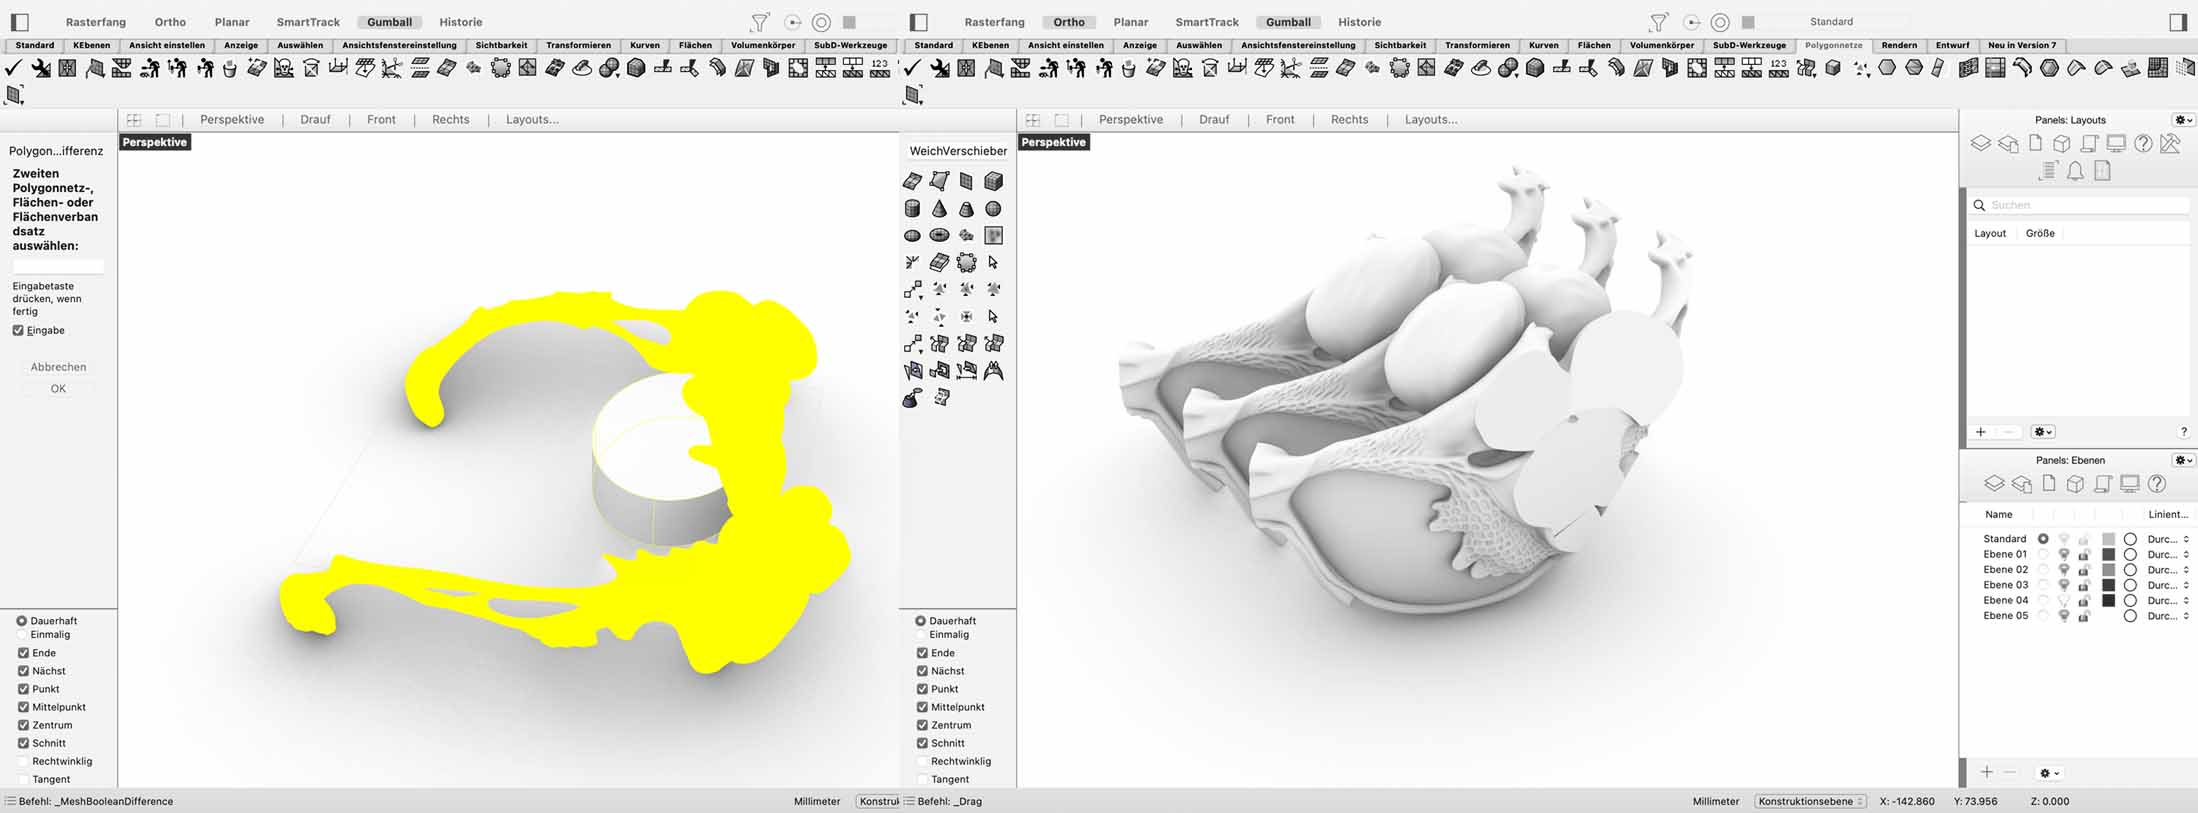Switch to the Rendern toolbar tab
The height and width of the screenshot is (813, 2198).
pos(1898,45)
